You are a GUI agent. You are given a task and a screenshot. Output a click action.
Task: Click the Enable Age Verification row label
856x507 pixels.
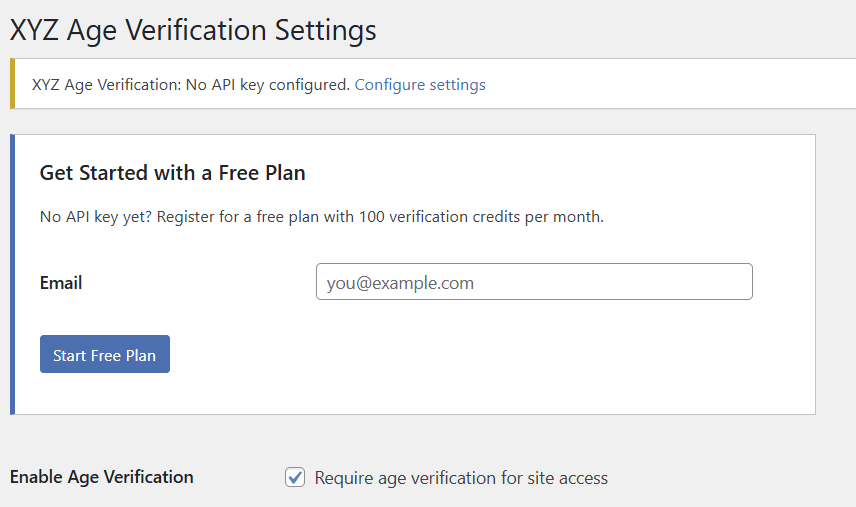pos(101,477)
